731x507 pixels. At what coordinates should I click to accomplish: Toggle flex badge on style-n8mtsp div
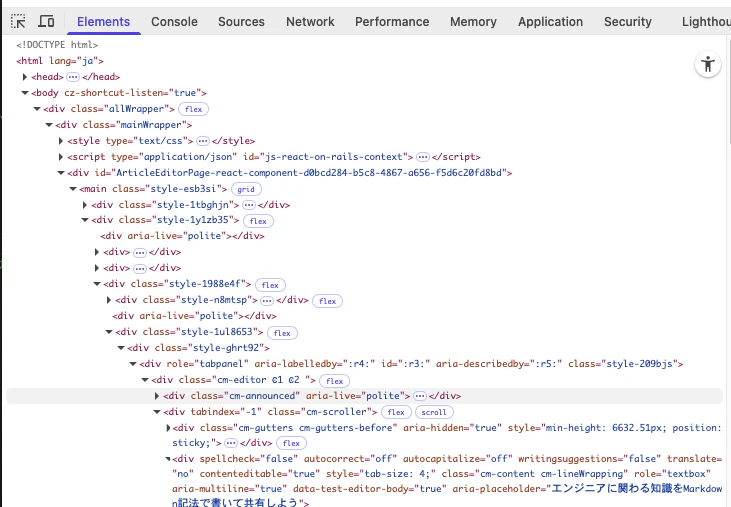pyautogui.click(x=327, y=301)
